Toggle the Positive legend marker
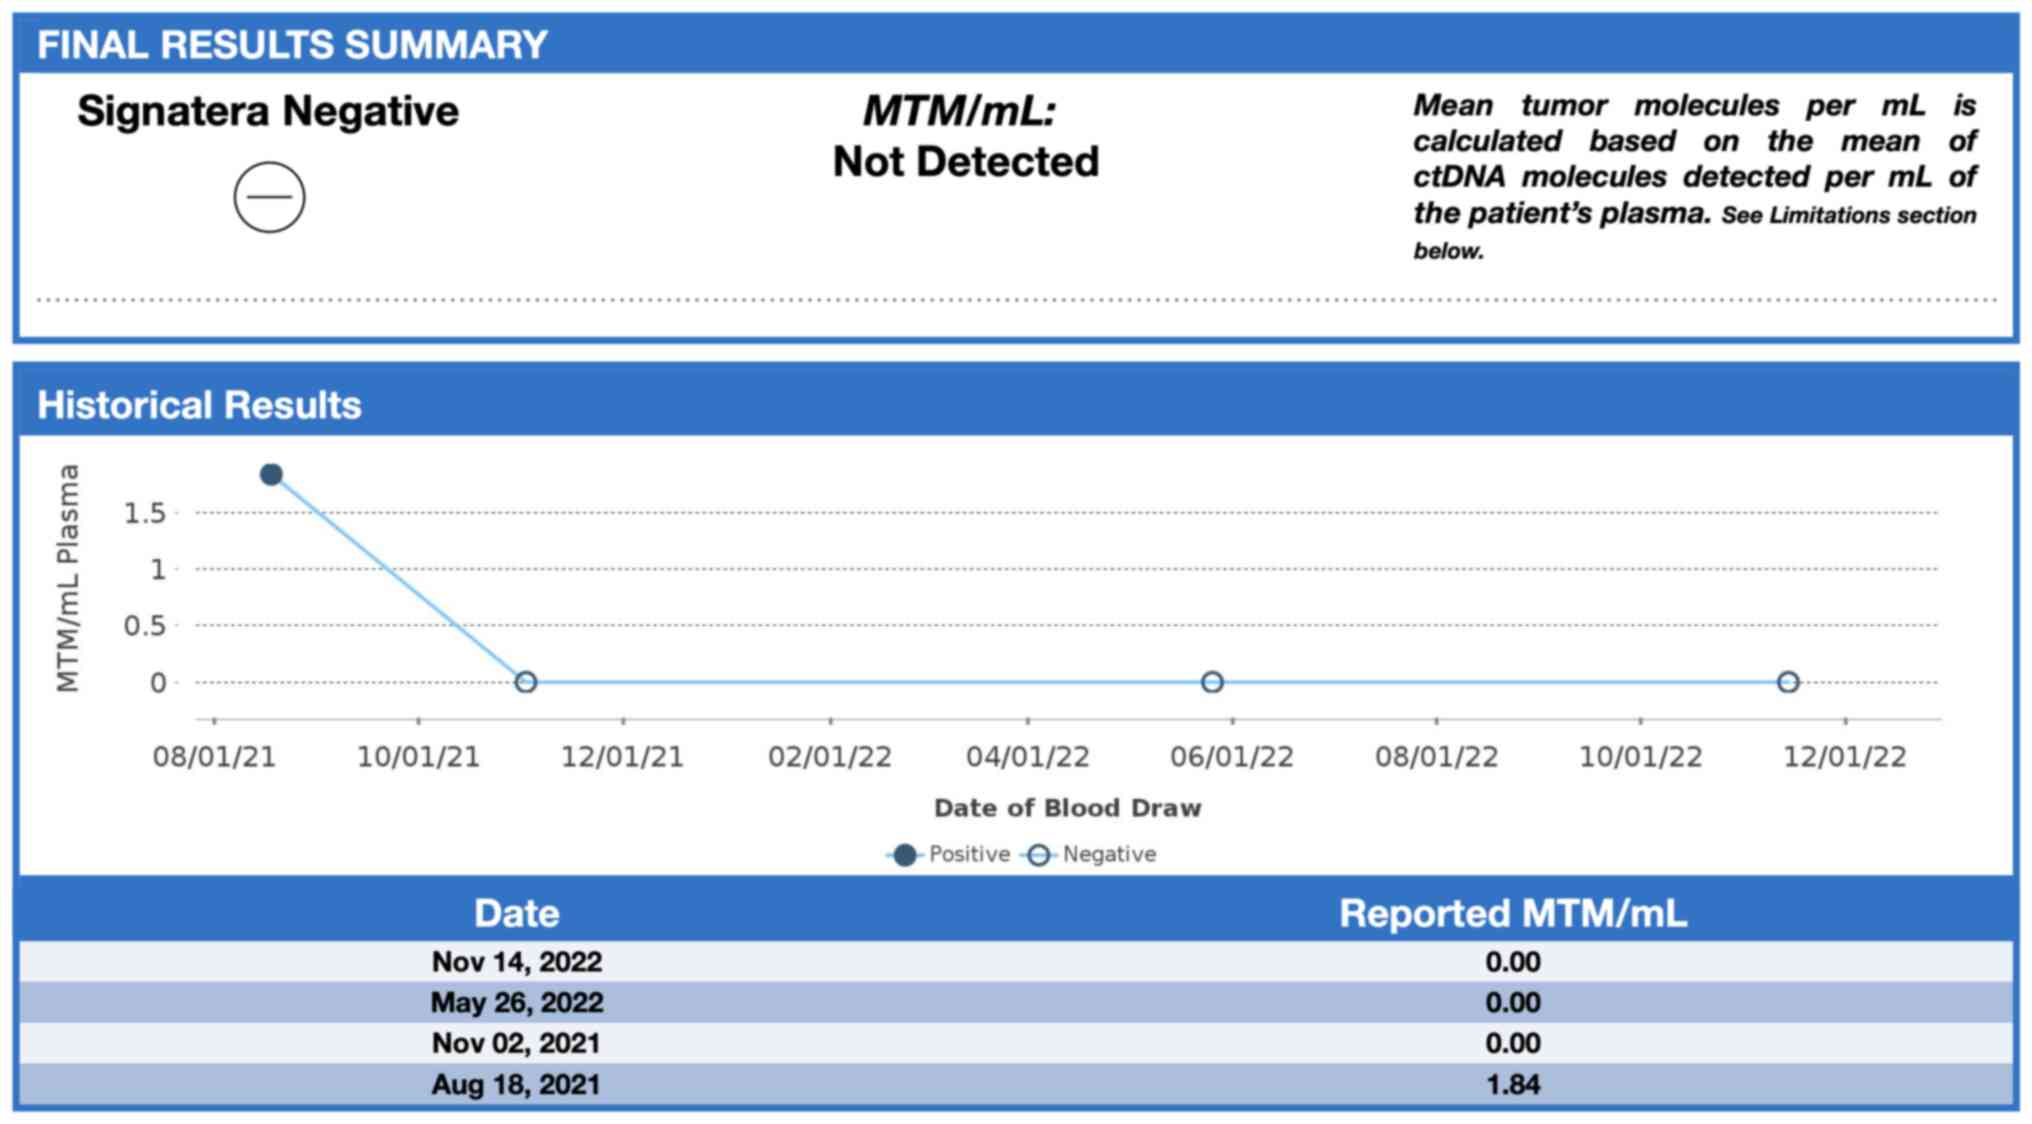The height and width of the screenshot is (1124, 2032). click(x=905, y=855)
